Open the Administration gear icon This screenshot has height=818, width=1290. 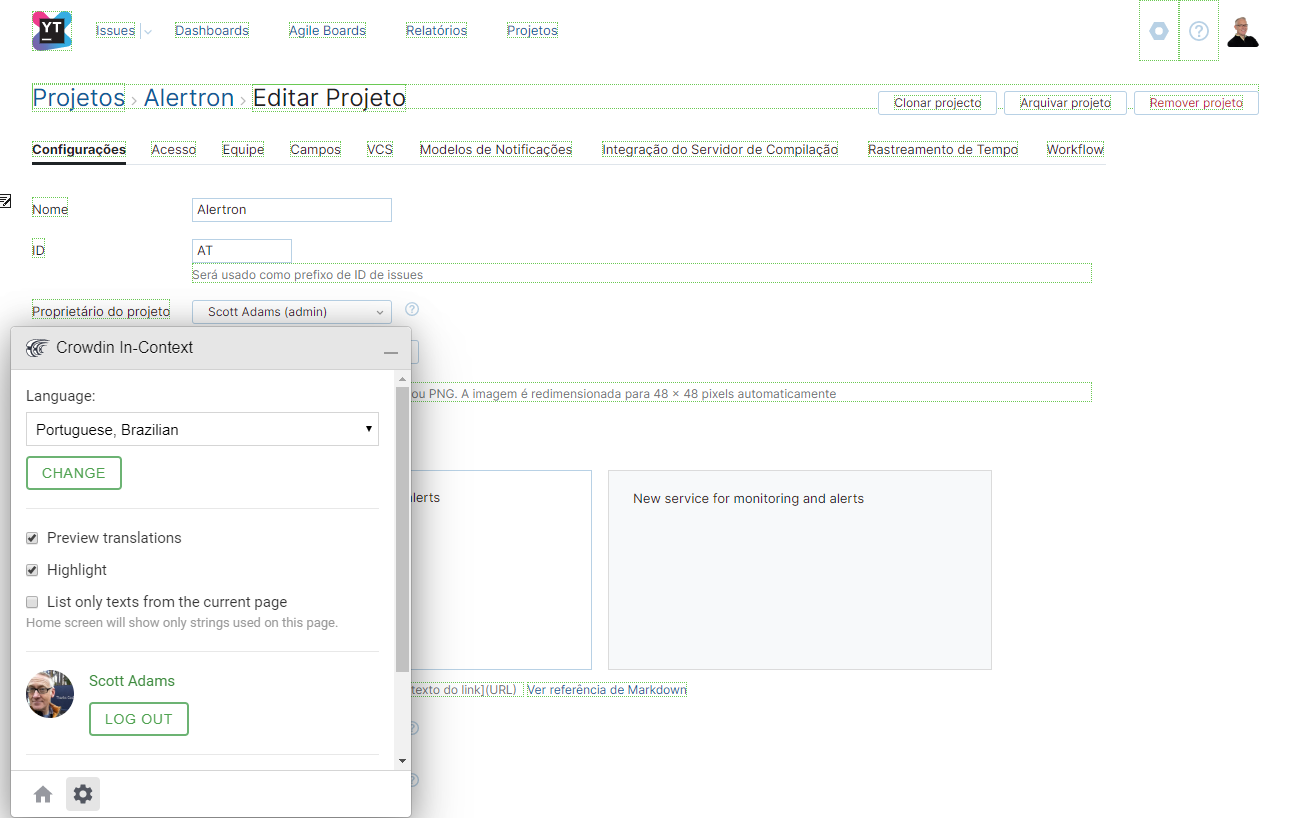click(1158, 30)
